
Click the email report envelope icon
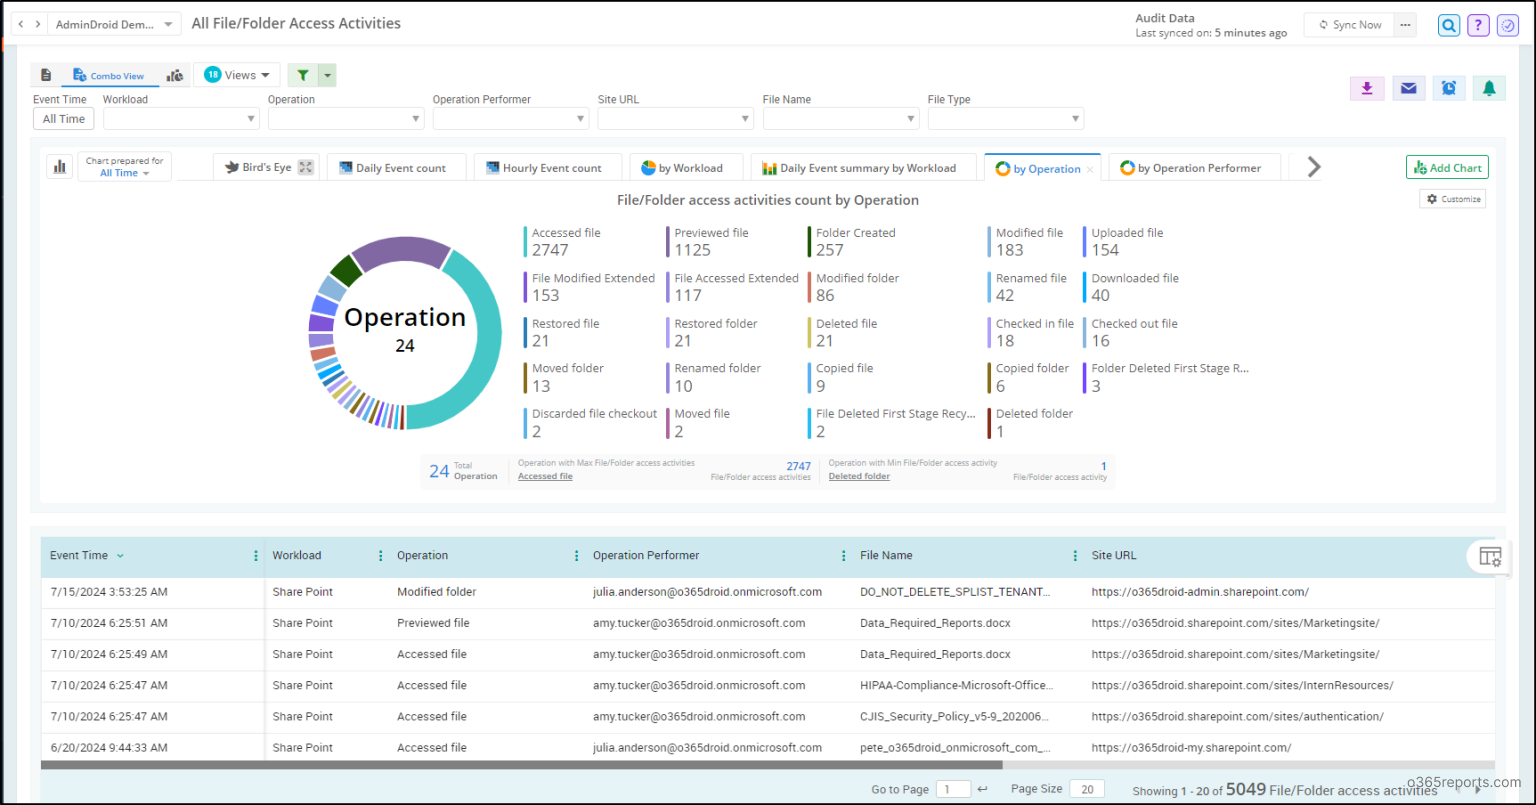(x=1408, y=89)
